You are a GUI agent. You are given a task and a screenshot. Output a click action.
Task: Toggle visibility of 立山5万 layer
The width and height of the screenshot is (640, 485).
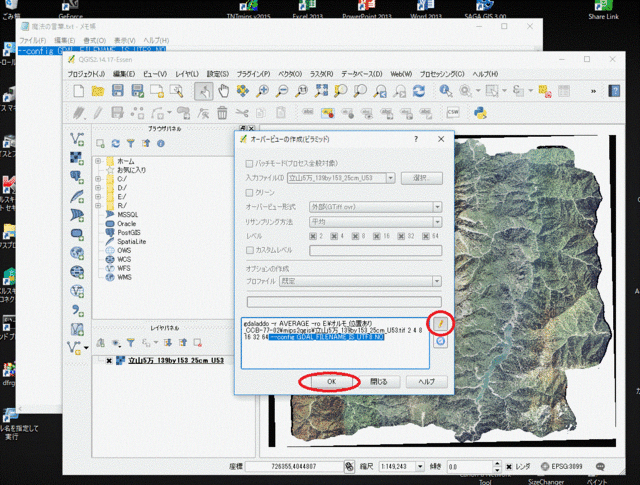pyautogui.click(x=109, y=360)
